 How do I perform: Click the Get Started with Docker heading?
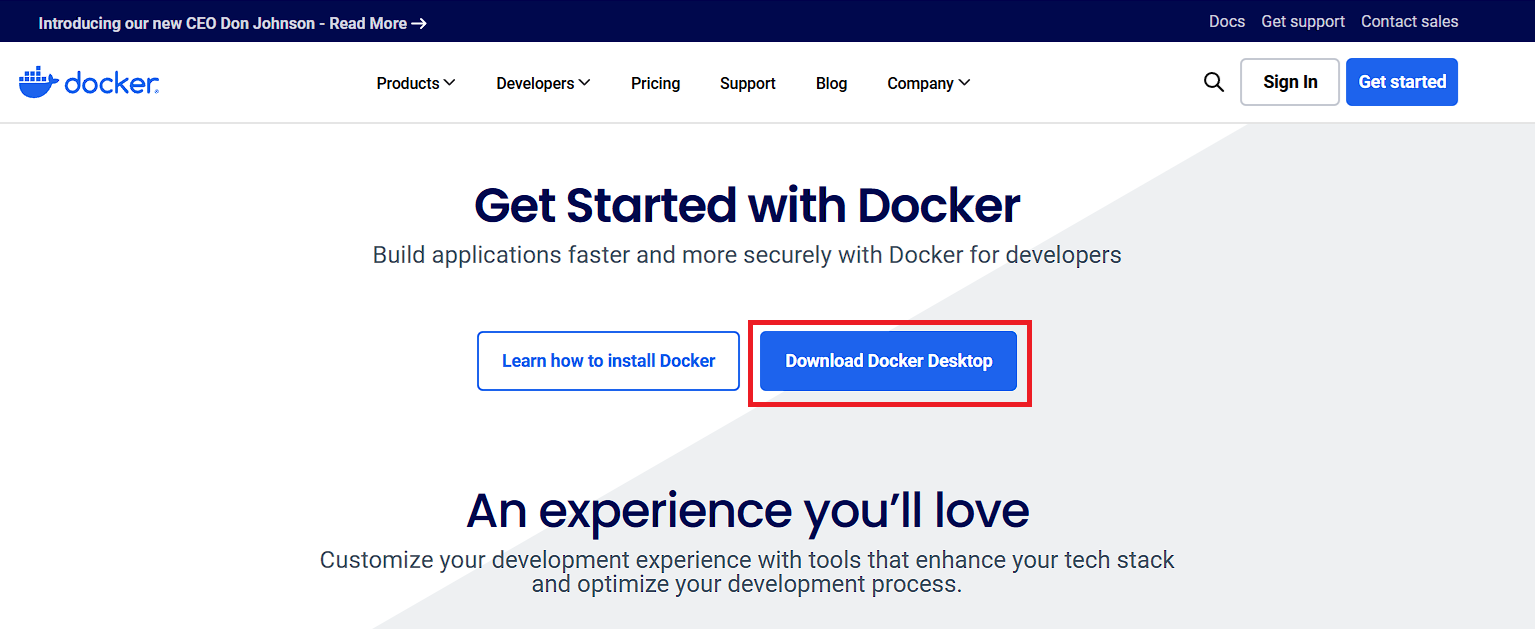[746, 205]
